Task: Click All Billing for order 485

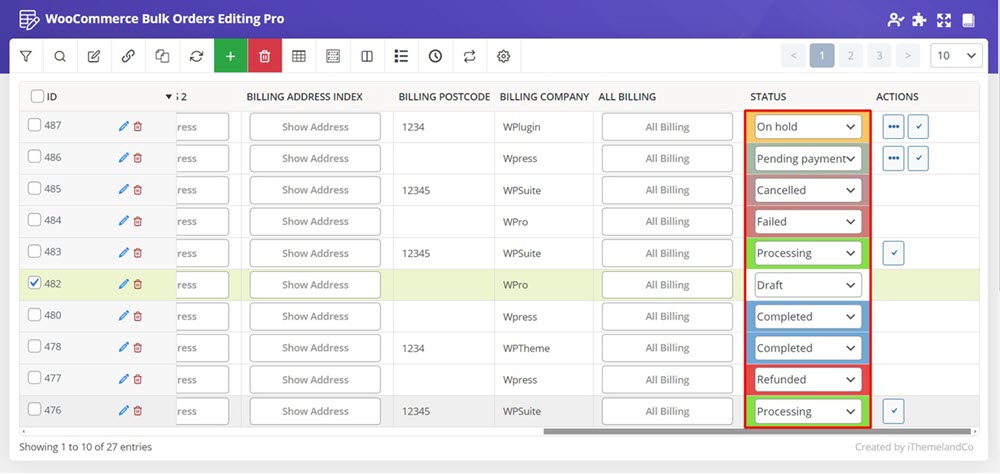Action: [667, 190]
